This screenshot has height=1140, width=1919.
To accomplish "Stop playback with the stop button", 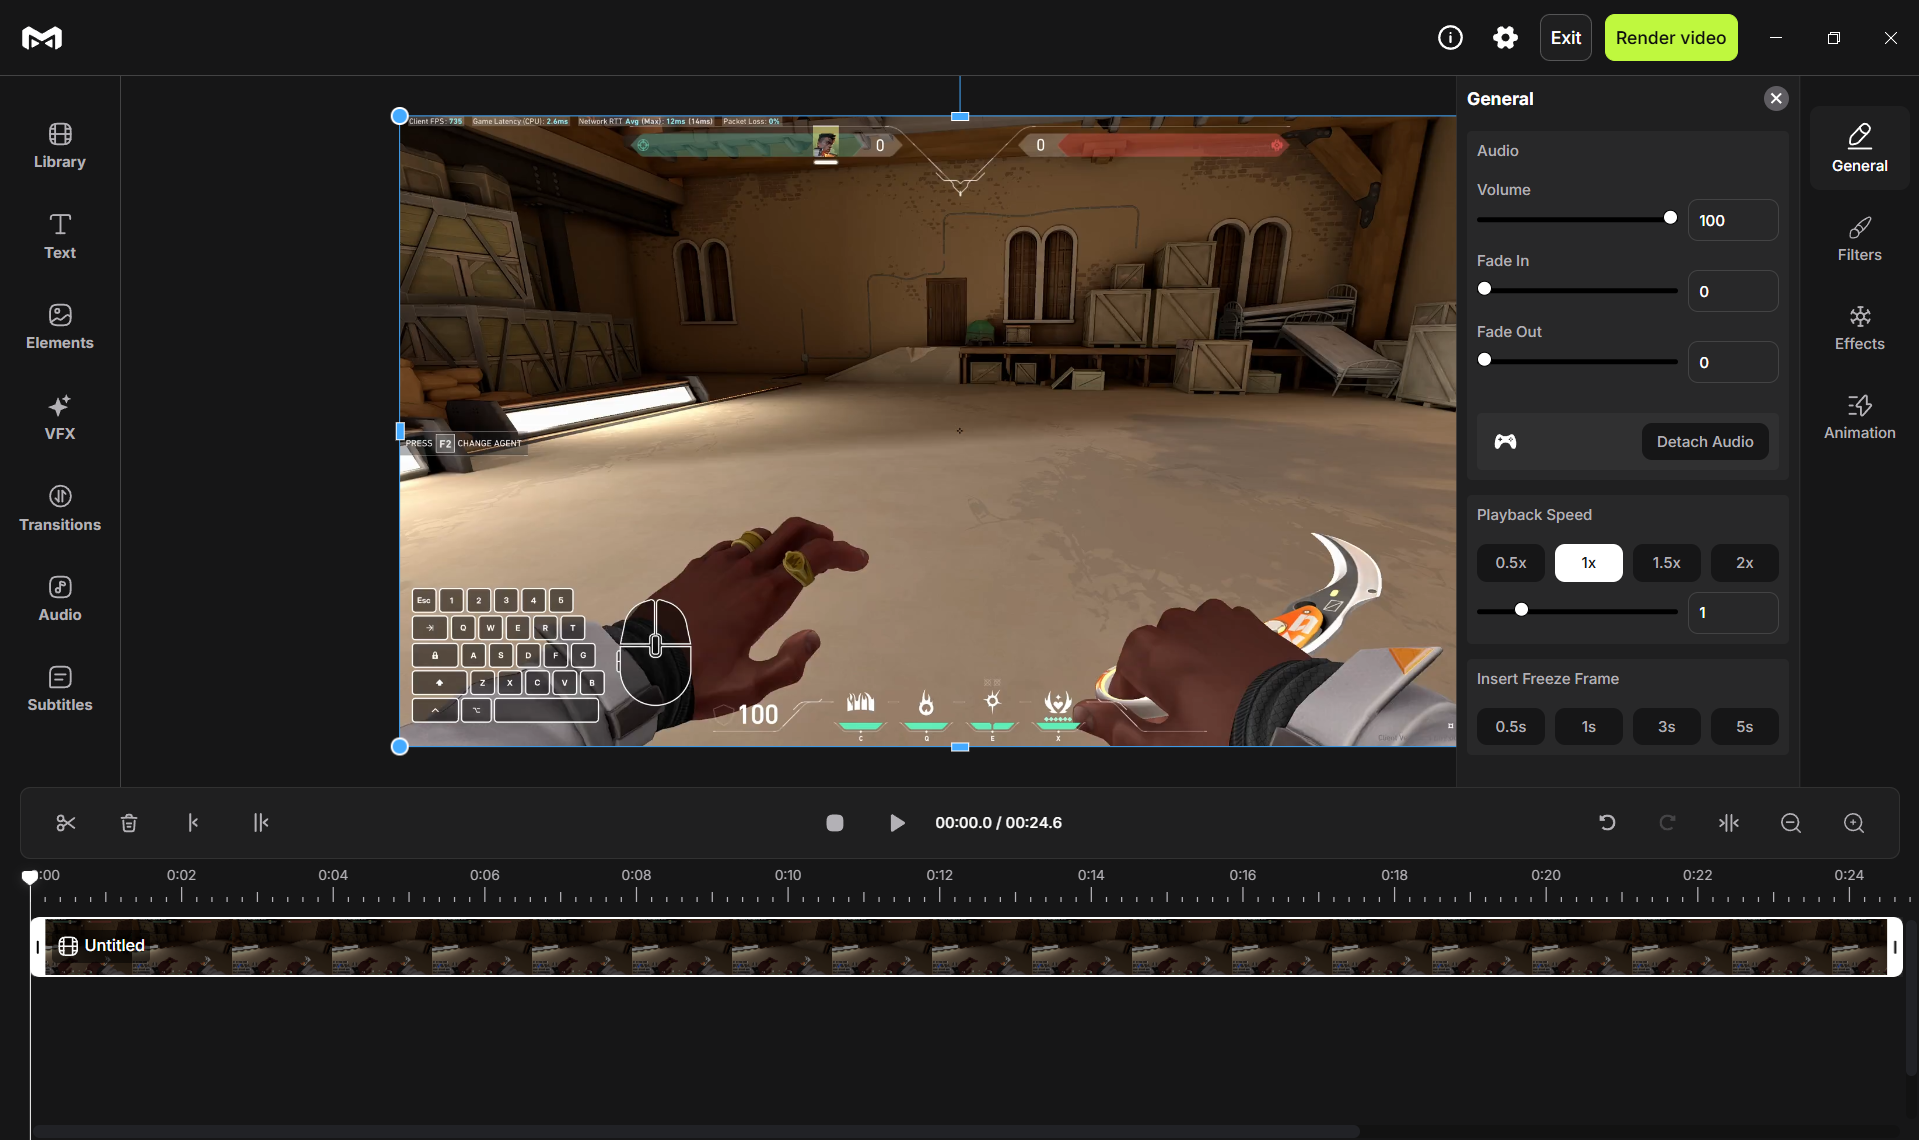I will tap(835, 823).
